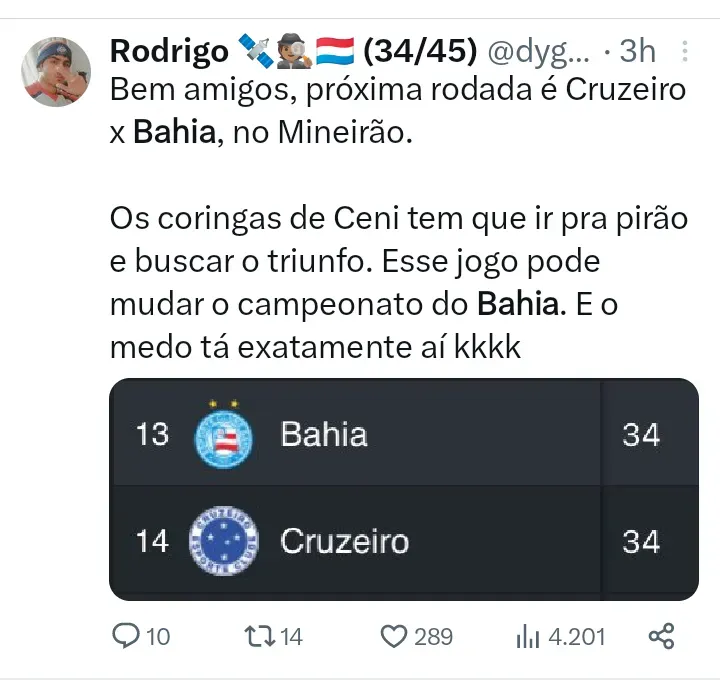The width and height of the screenshot is (720, 692).
Task: Like the tweet with the heart icon
Action: 396,636
